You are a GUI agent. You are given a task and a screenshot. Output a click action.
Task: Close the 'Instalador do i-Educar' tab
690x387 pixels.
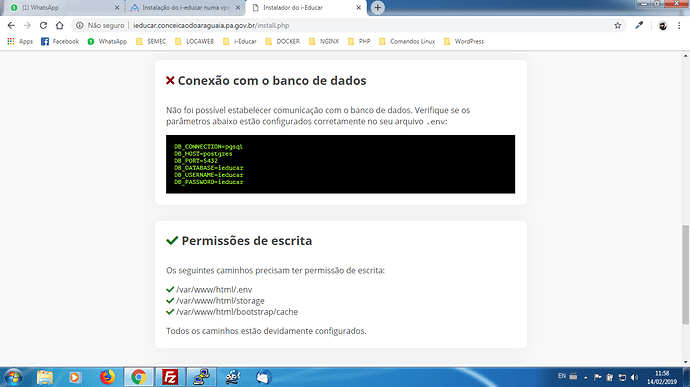tap(359, 7)
